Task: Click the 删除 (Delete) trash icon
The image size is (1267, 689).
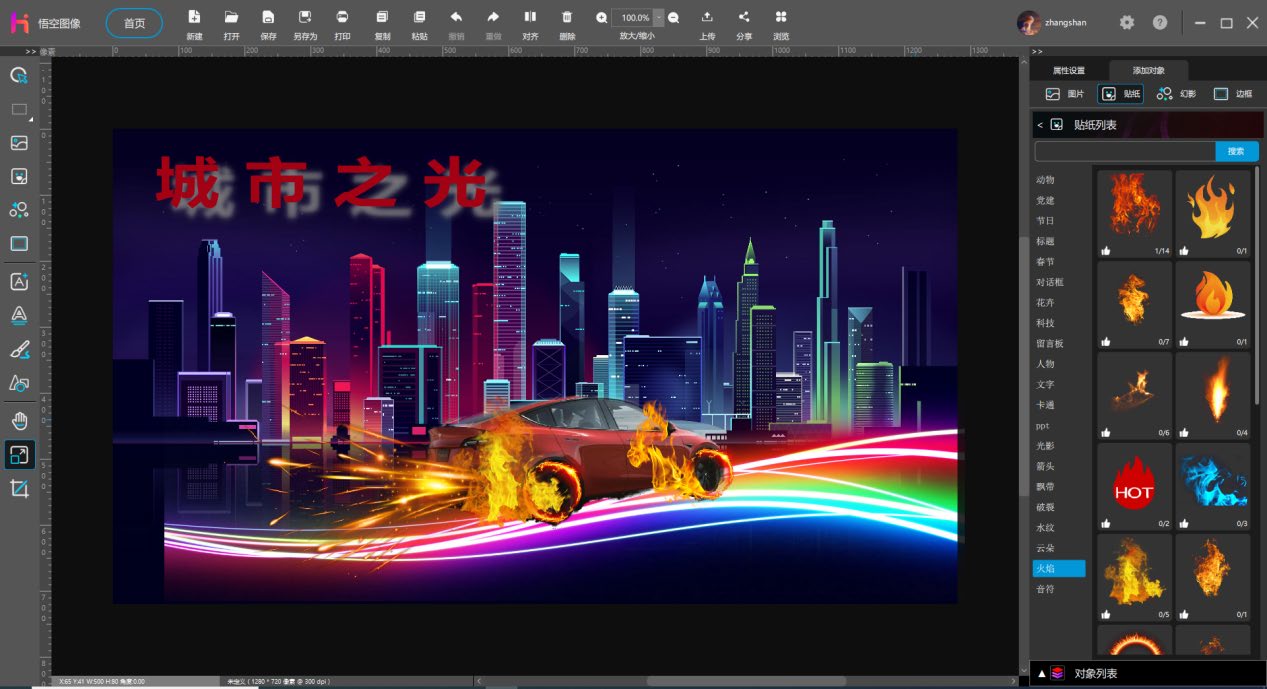Action: (x=567, y=18)
